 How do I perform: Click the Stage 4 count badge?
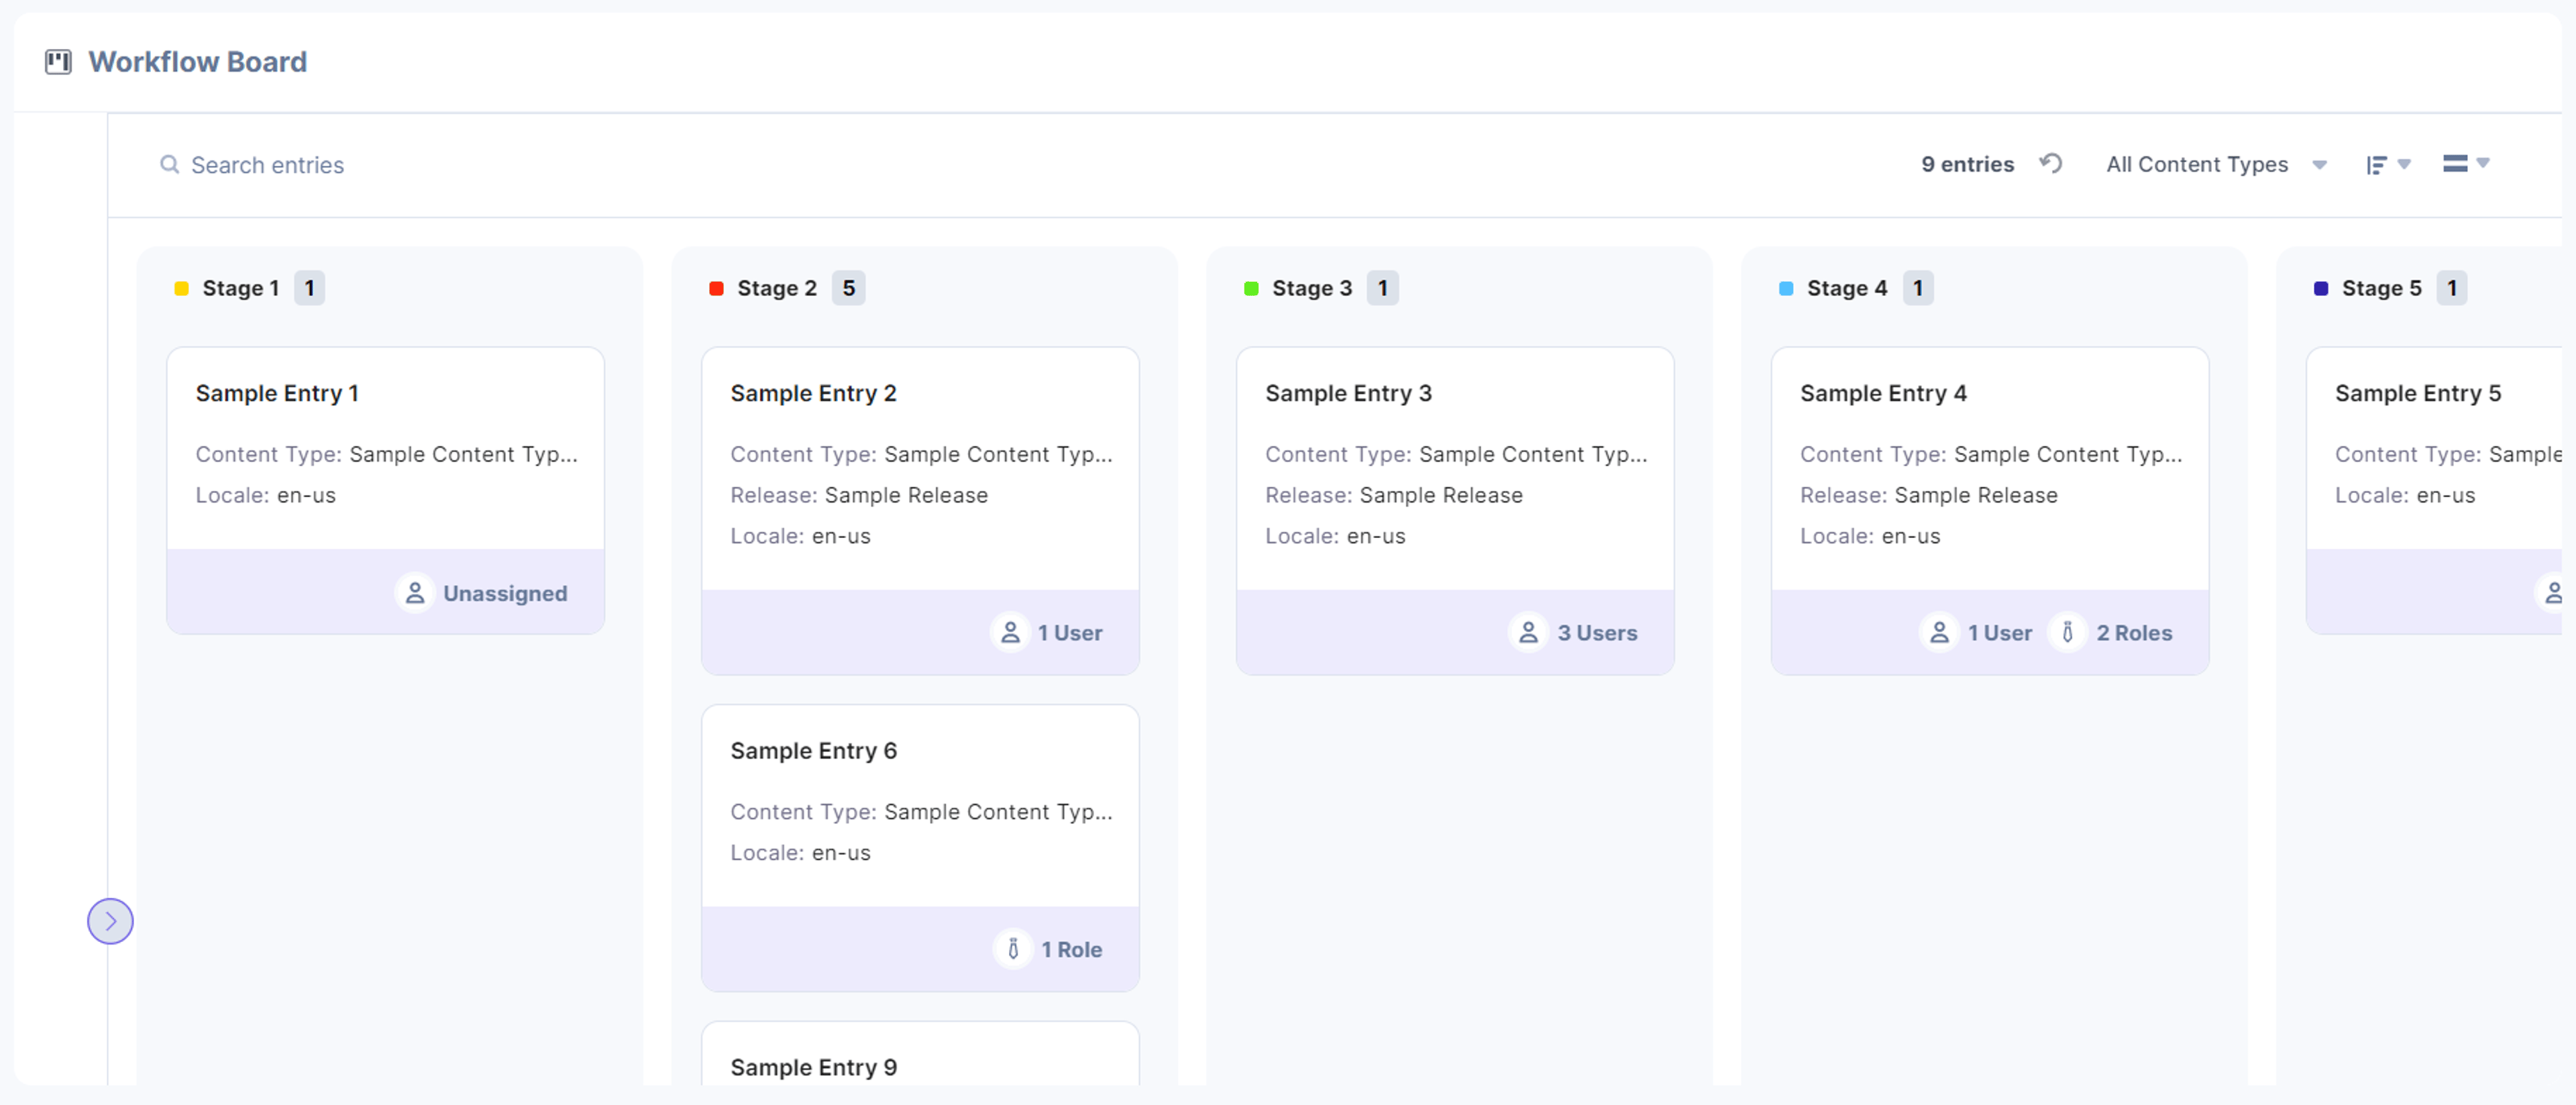pos(1917,288)
